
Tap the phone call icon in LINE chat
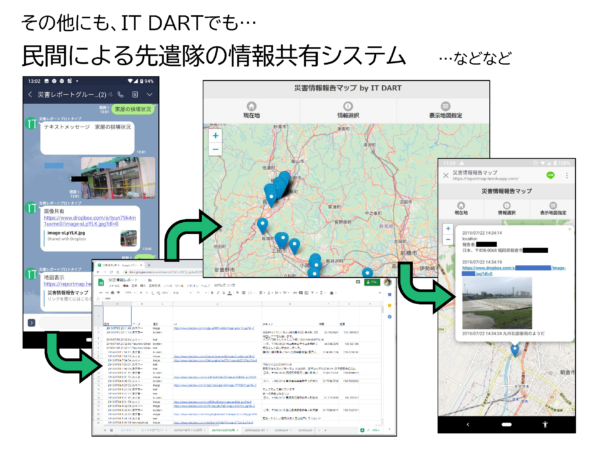pos(120,95)
